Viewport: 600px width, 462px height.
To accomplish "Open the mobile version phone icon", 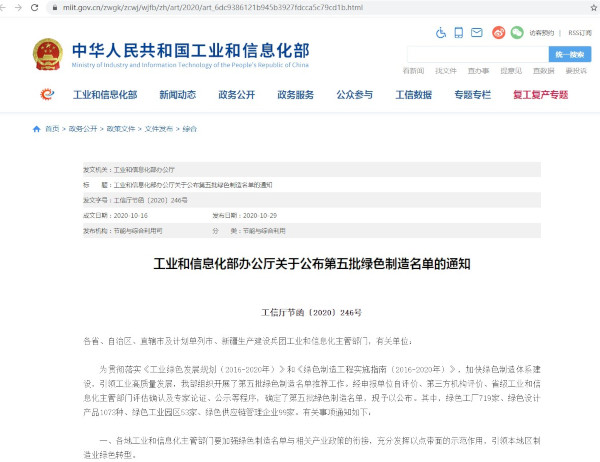I will pyautogui.click(x=458, y=33).
